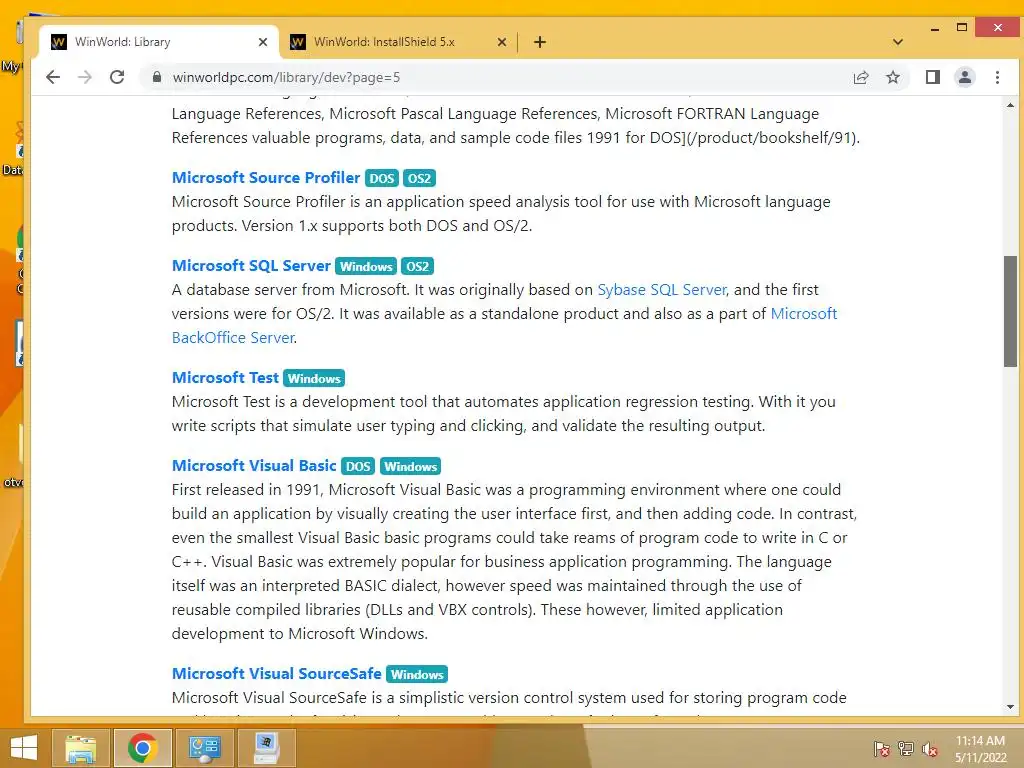Viewport: 1024px width, 768px height.
Task: Click the page scrollbar thumb
Action: [1010, 311]
